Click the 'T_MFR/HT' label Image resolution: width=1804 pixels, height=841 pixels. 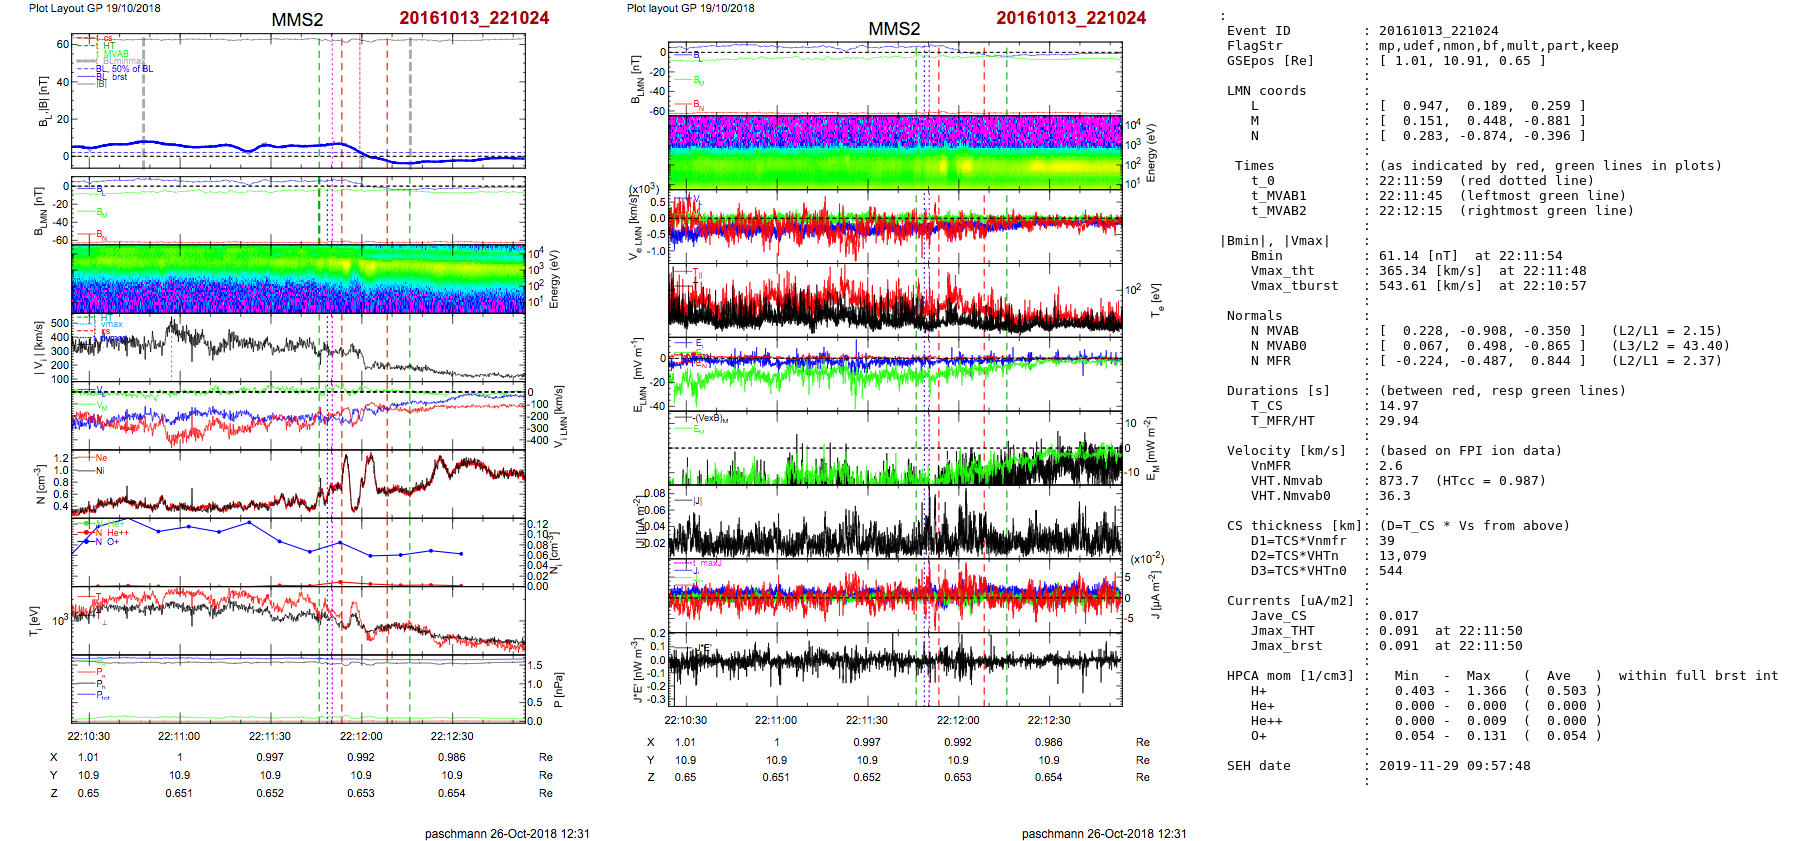click(x=1282, y=421)
